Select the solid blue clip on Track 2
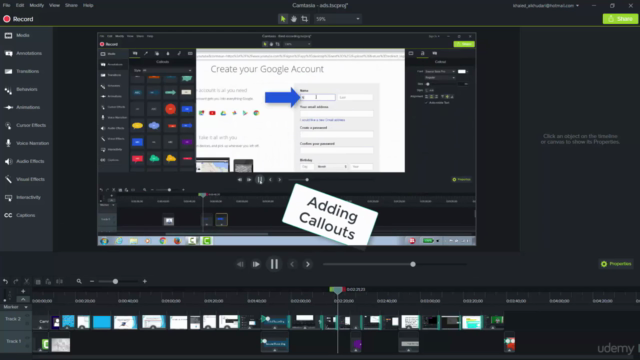This screenshot has width=640, height=360. [102, 322]
